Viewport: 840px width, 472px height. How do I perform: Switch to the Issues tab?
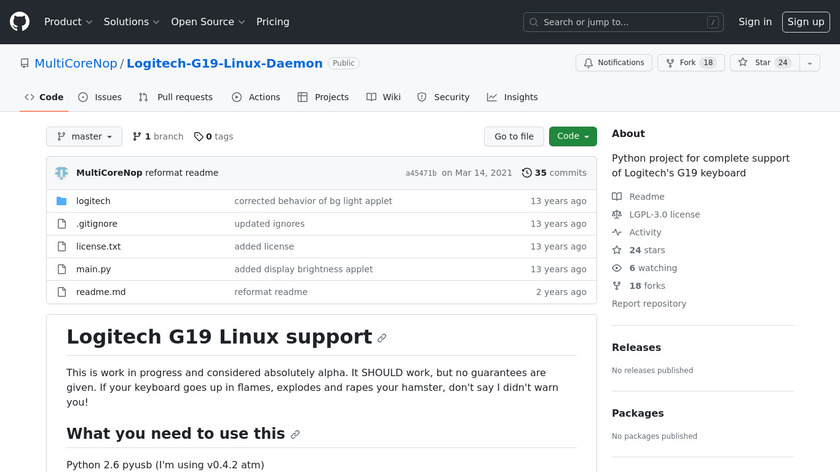[100, 97]
